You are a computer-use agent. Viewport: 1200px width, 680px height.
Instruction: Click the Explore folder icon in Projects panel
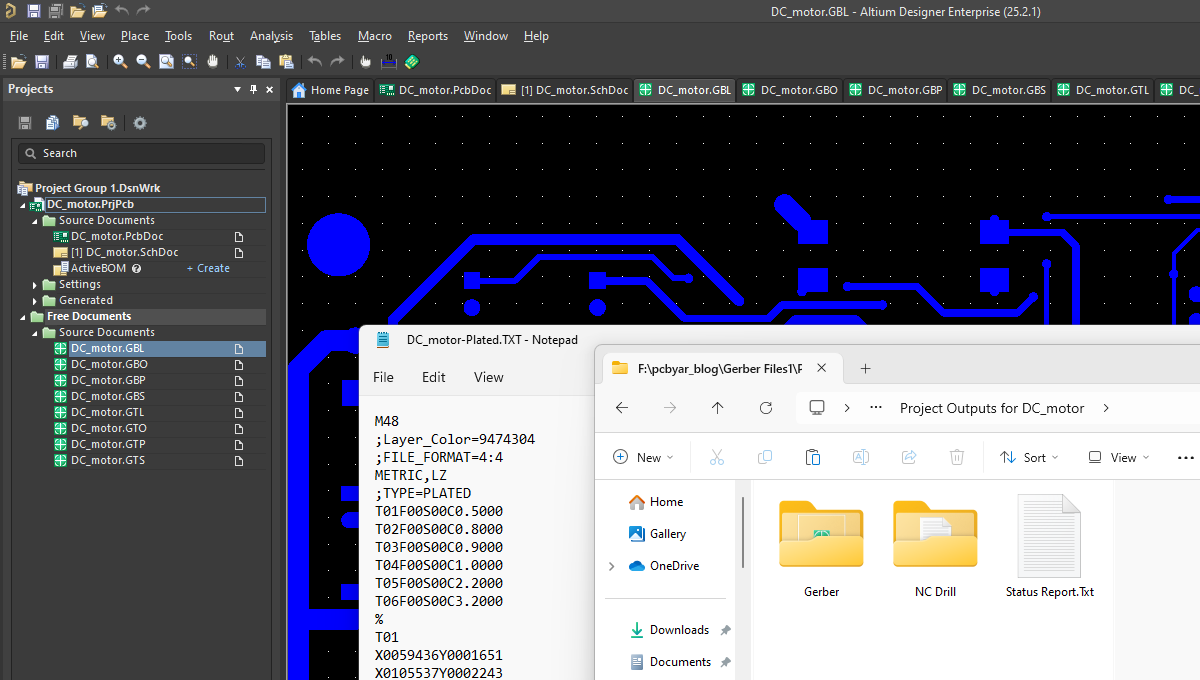pyautogui.click(x=80, y=123)
